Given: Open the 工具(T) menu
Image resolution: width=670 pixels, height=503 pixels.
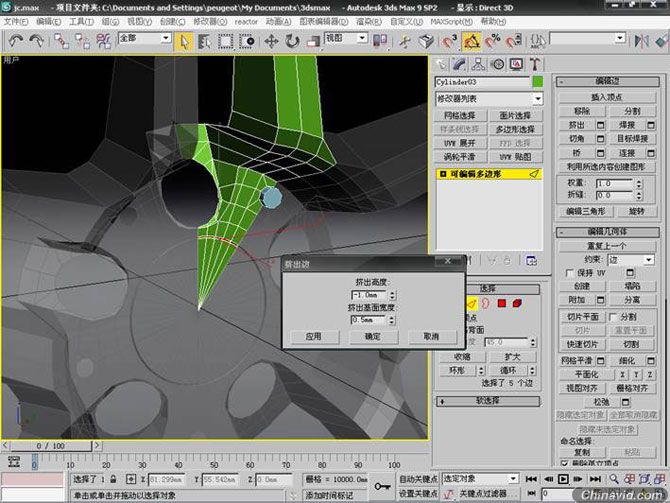Looking at the screenshot, I should 81,21.
